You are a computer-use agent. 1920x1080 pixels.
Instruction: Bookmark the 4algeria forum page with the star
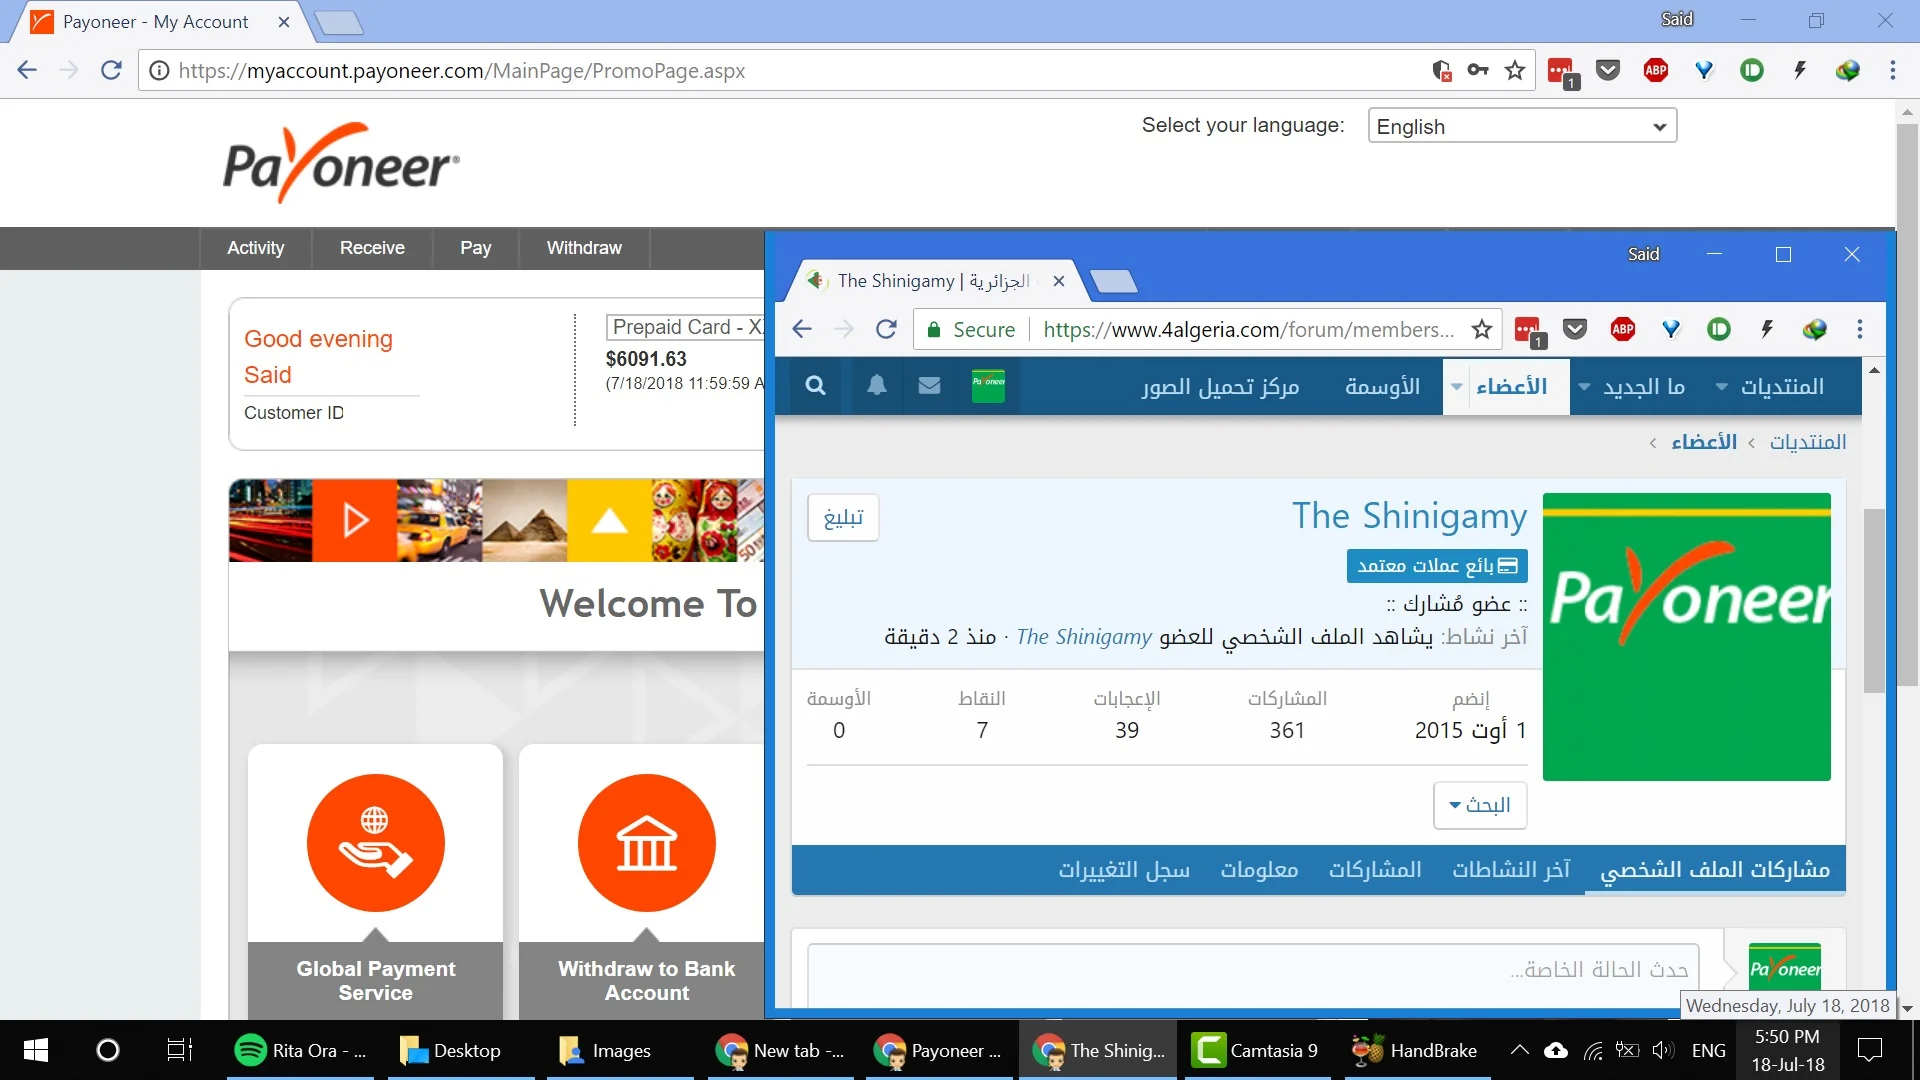1482,329
